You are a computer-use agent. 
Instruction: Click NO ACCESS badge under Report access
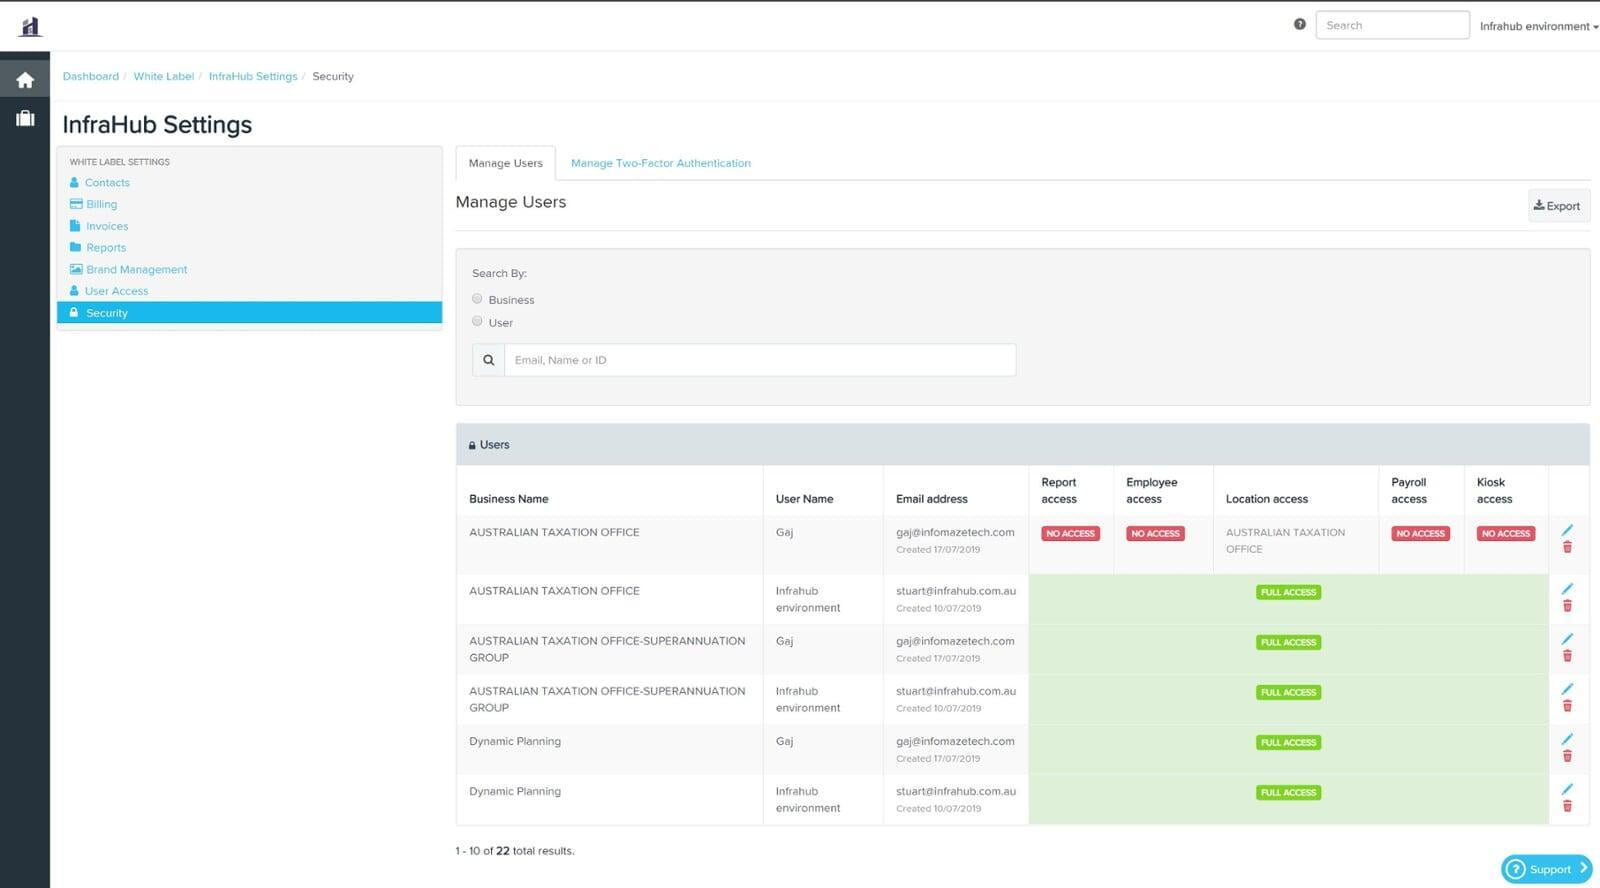(x=1070, y=533)
